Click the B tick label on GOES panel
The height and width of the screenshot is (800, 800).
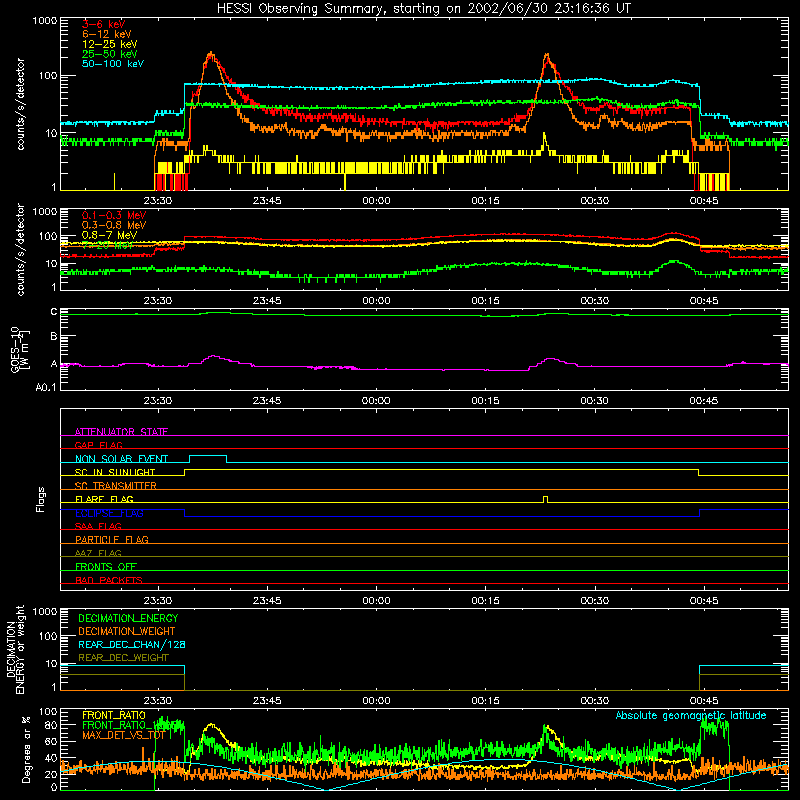tap(54, 337)
